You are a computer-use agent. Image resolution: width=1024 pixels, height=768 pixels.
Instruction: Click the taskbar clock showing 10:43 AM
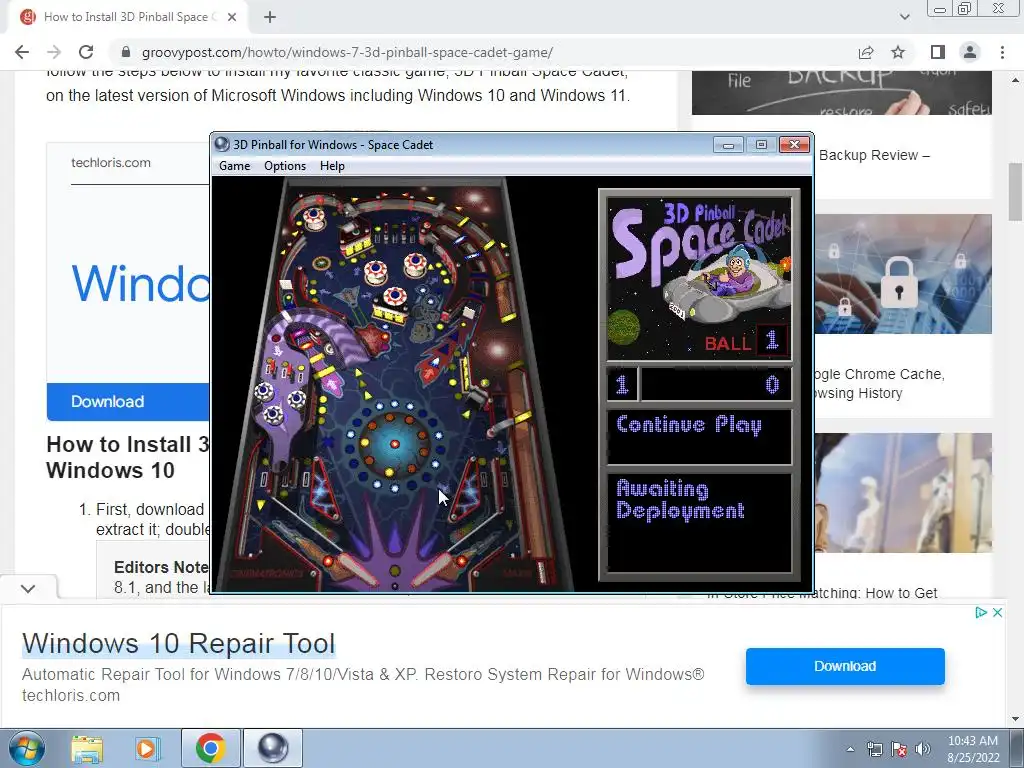pos(973,749)
